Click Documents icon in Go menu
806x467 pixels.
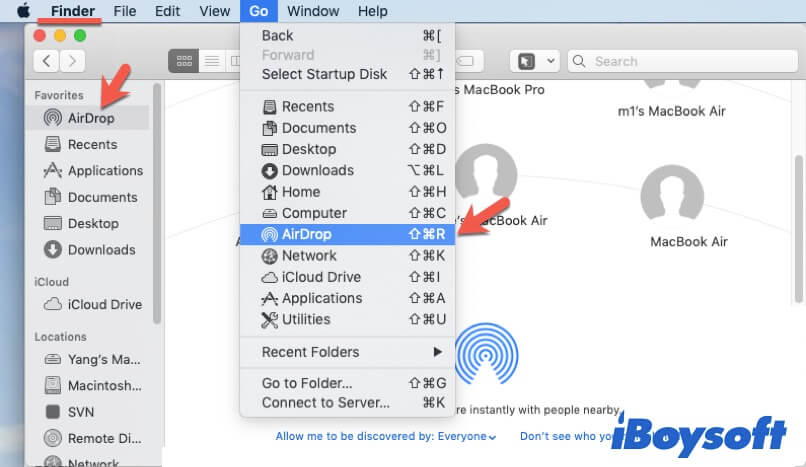click(x=269, y=128)
